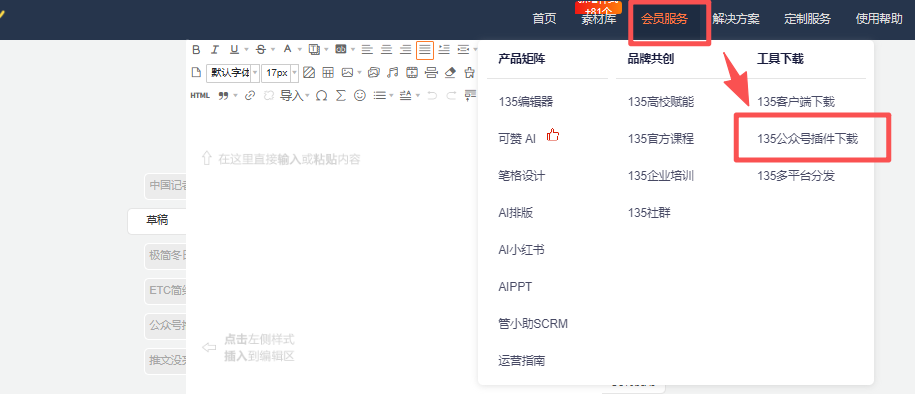
Task: Toggle underline formatting
Action: tap(234, 50)
